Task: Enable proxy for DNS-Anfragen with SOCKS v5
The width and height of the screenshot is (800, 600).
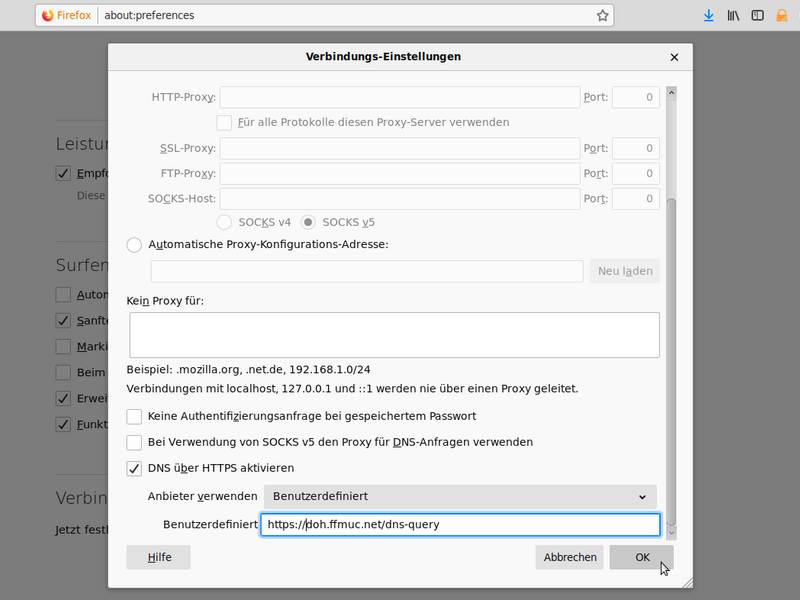Action: coord(134,442)
